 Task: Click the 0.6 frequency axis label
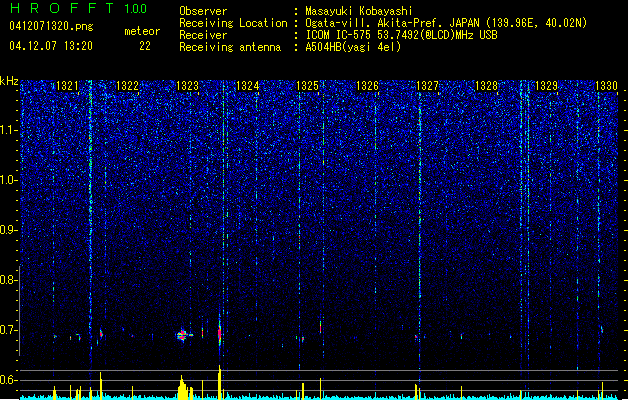(9, 380)
